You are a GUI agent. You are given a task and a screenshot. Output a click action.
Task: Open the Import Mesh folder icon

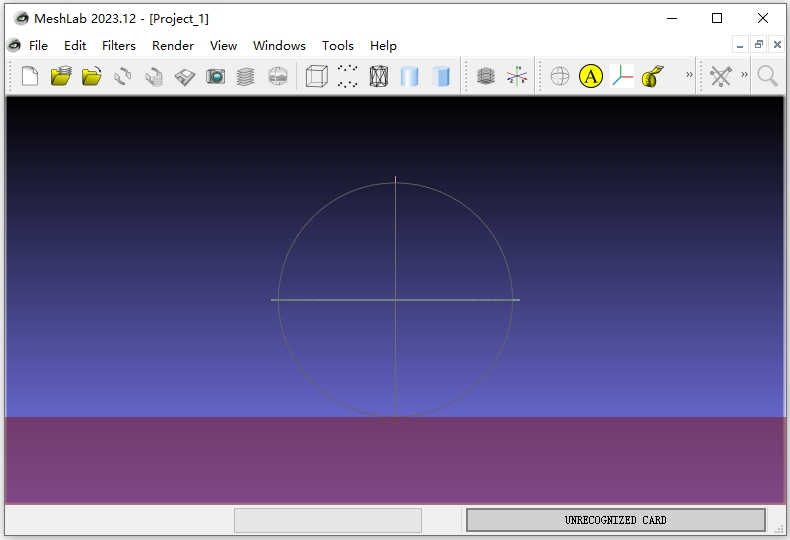(x=92, y=76)
